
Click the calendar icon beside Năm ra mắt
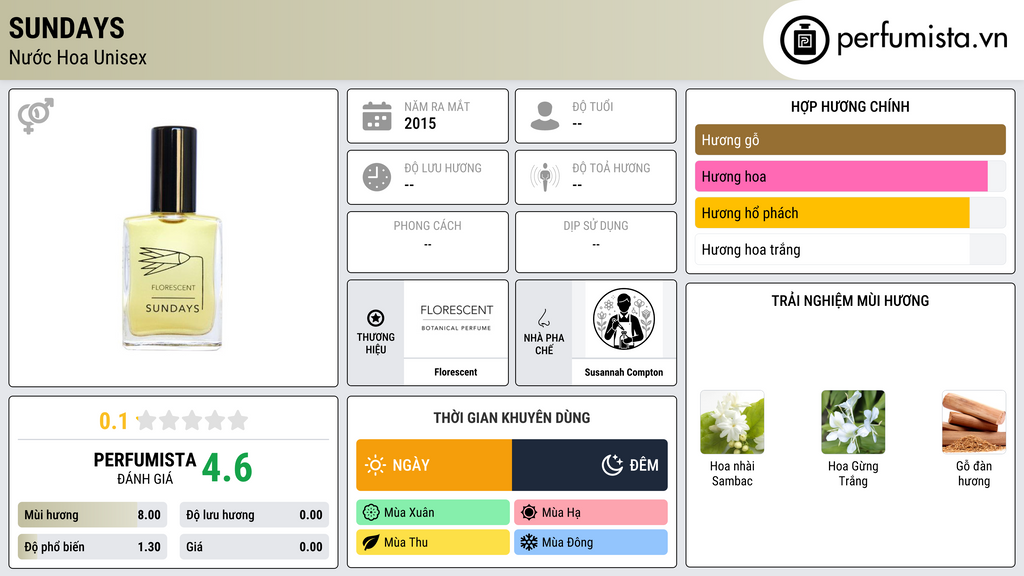pyautogui.click(x=377, y=116)
